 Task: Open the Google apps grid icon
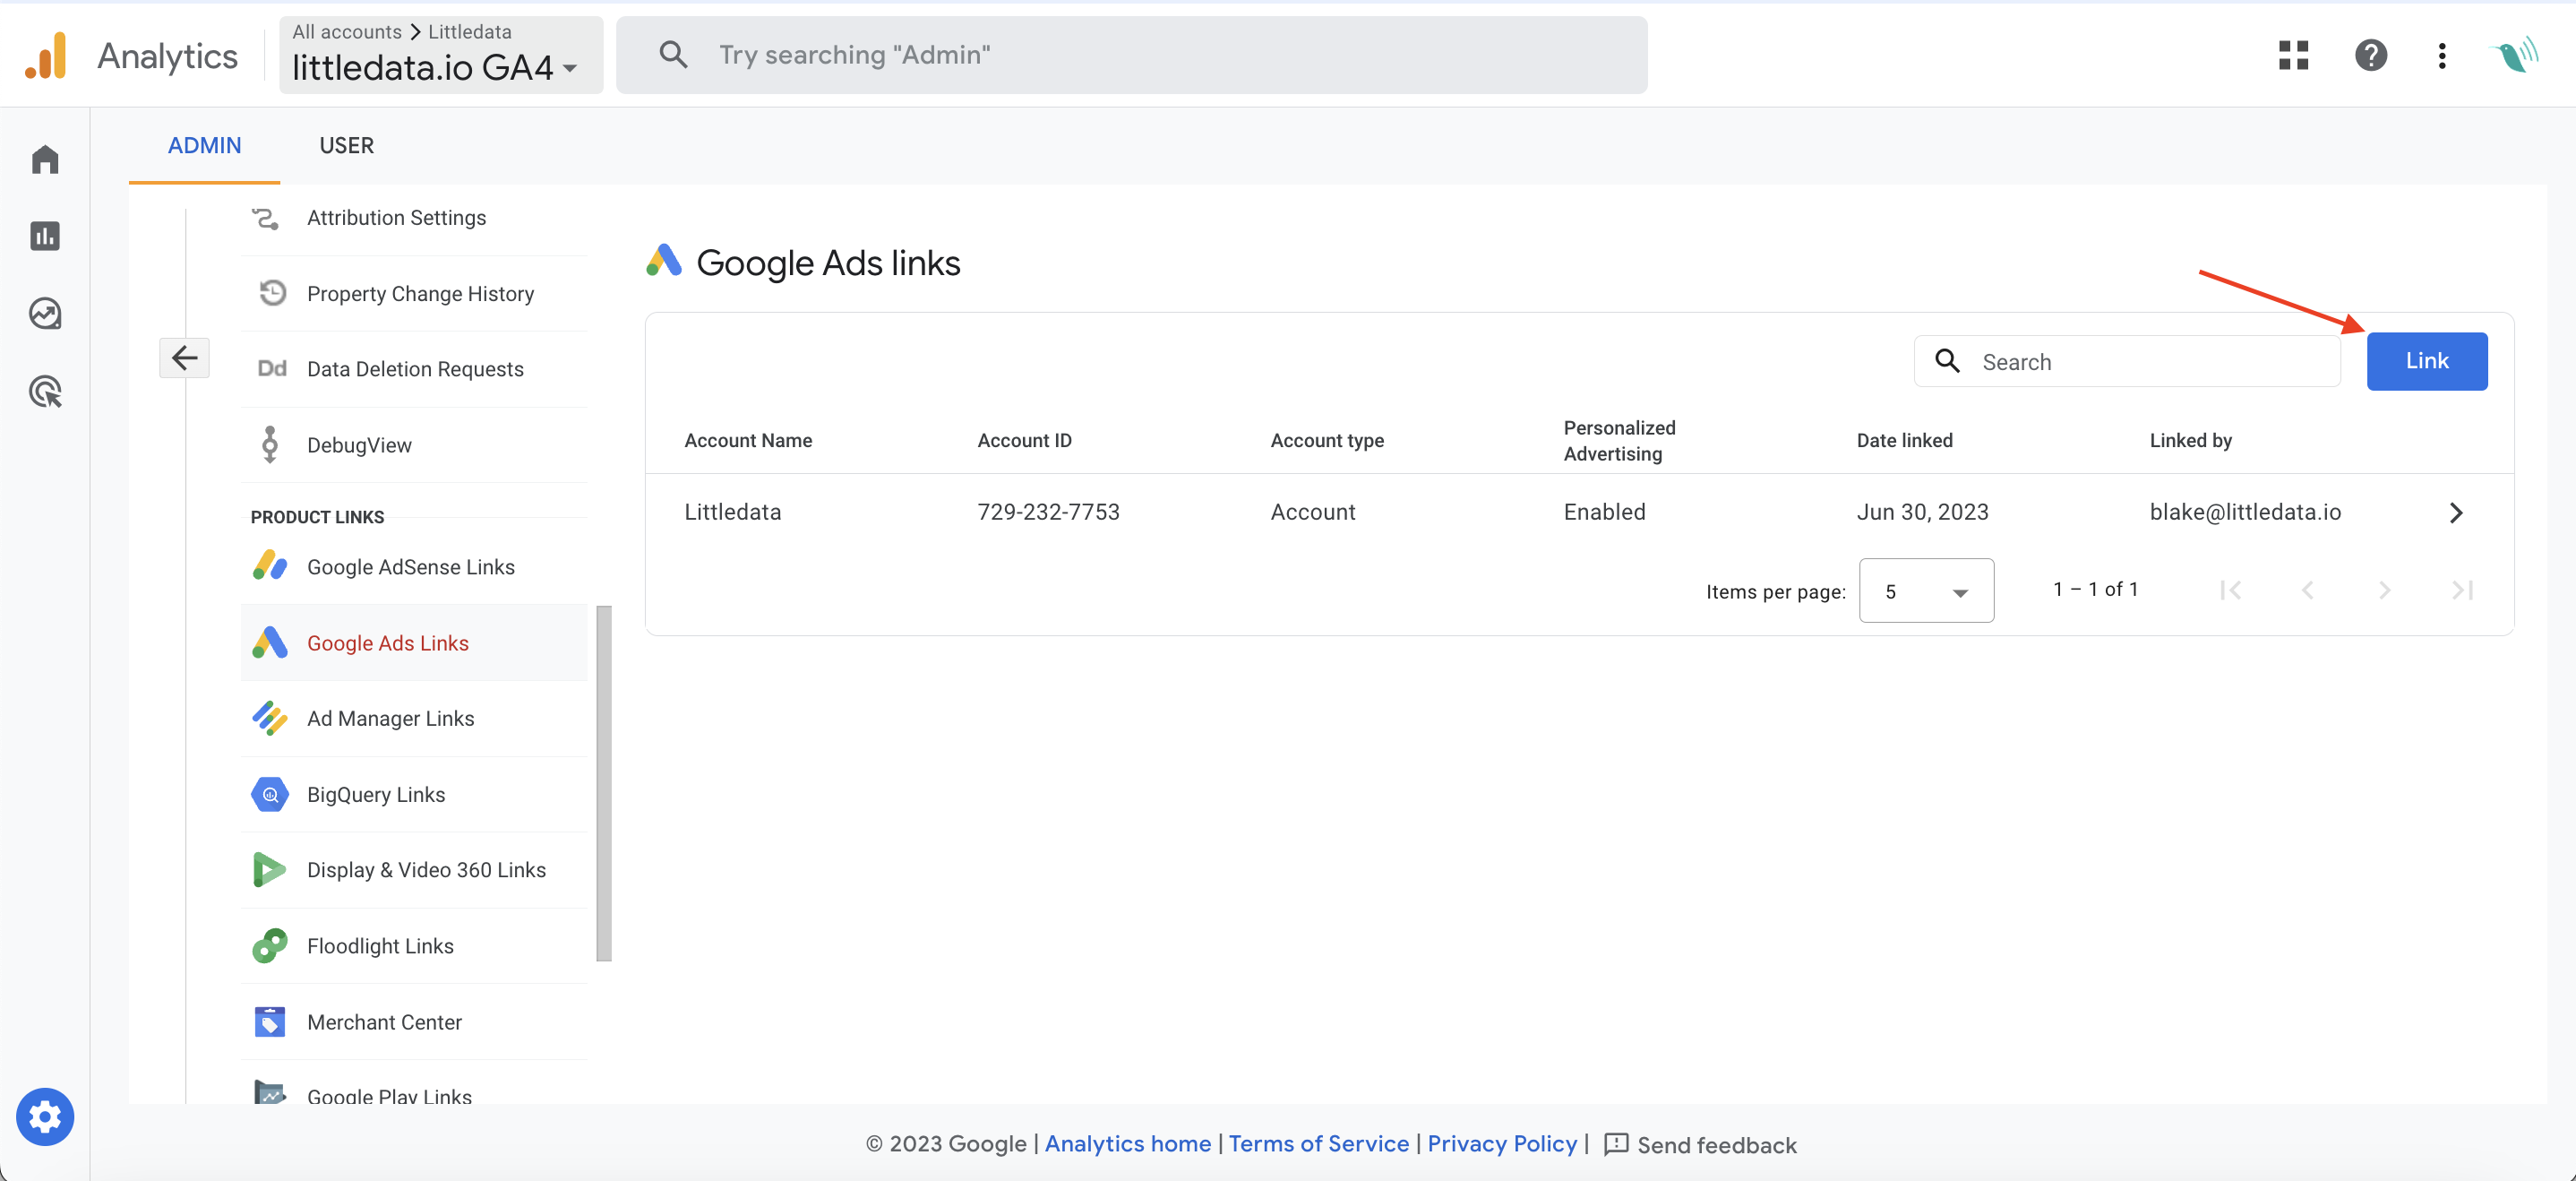2293,55
